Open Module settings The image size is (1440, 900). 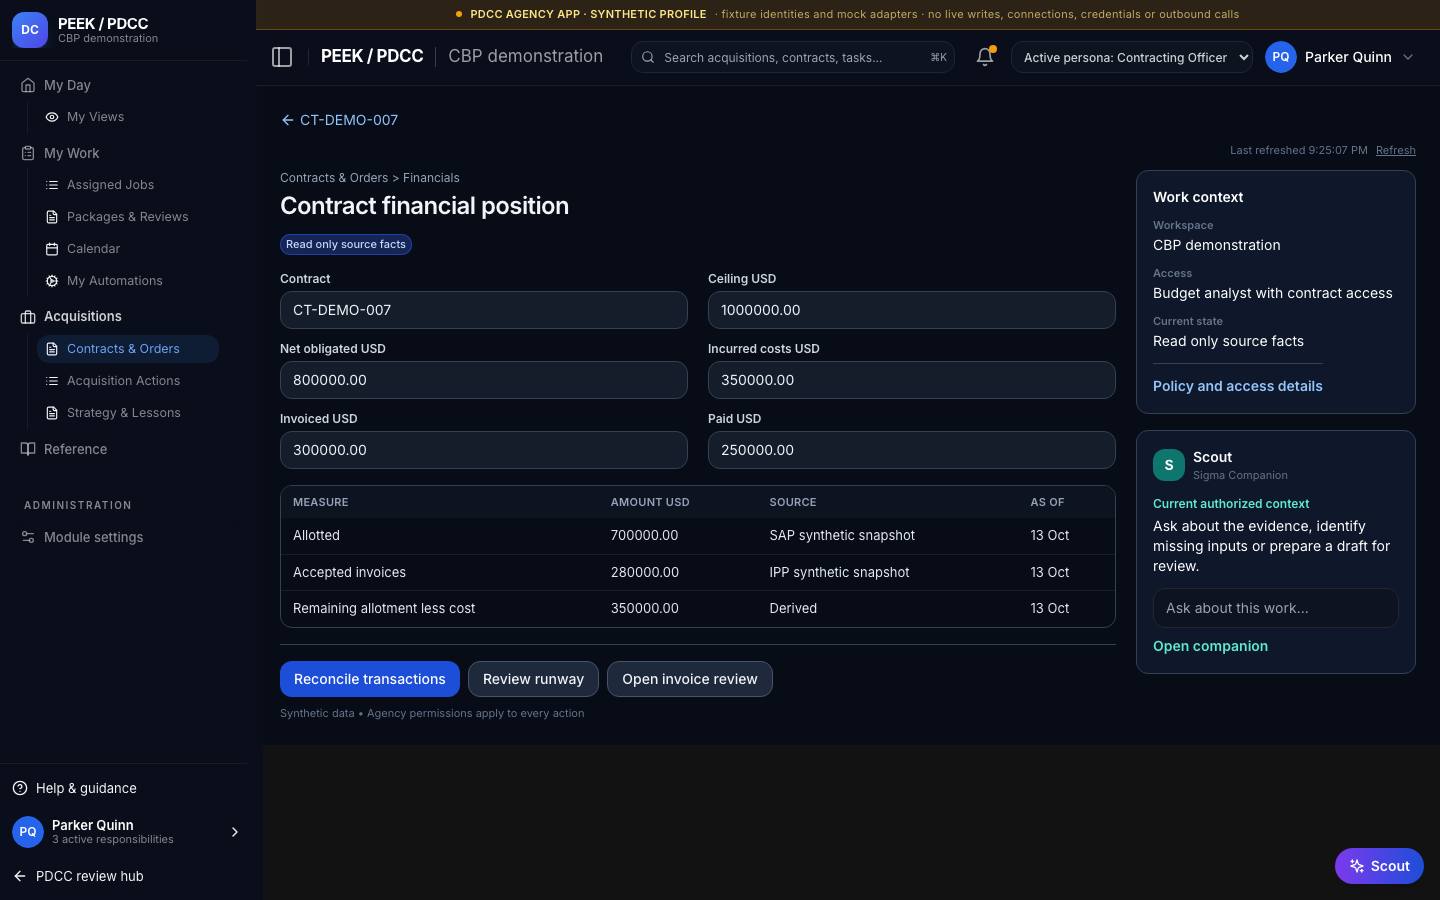tap(93, 537)
